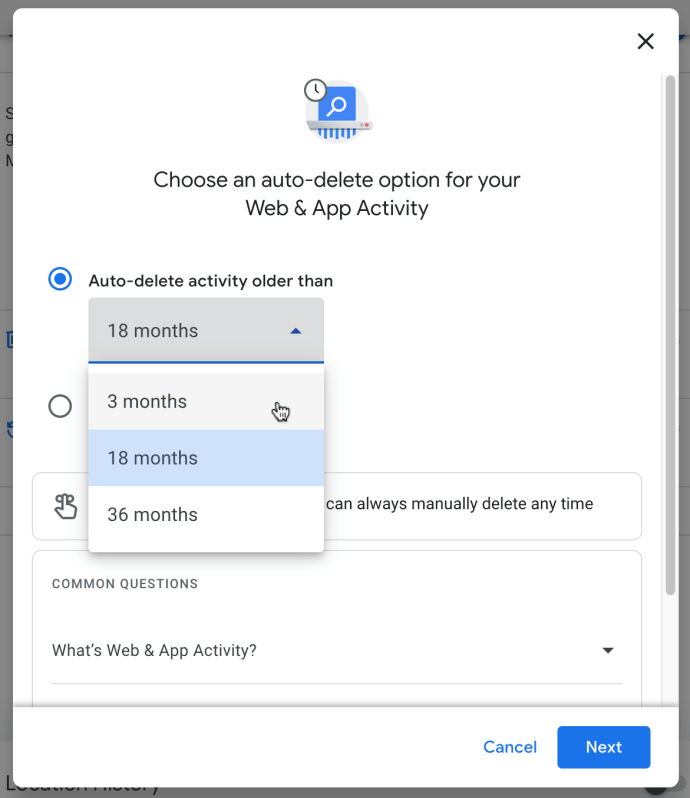Close the auto-delete dialog with the X

click(x=645, y=41)
